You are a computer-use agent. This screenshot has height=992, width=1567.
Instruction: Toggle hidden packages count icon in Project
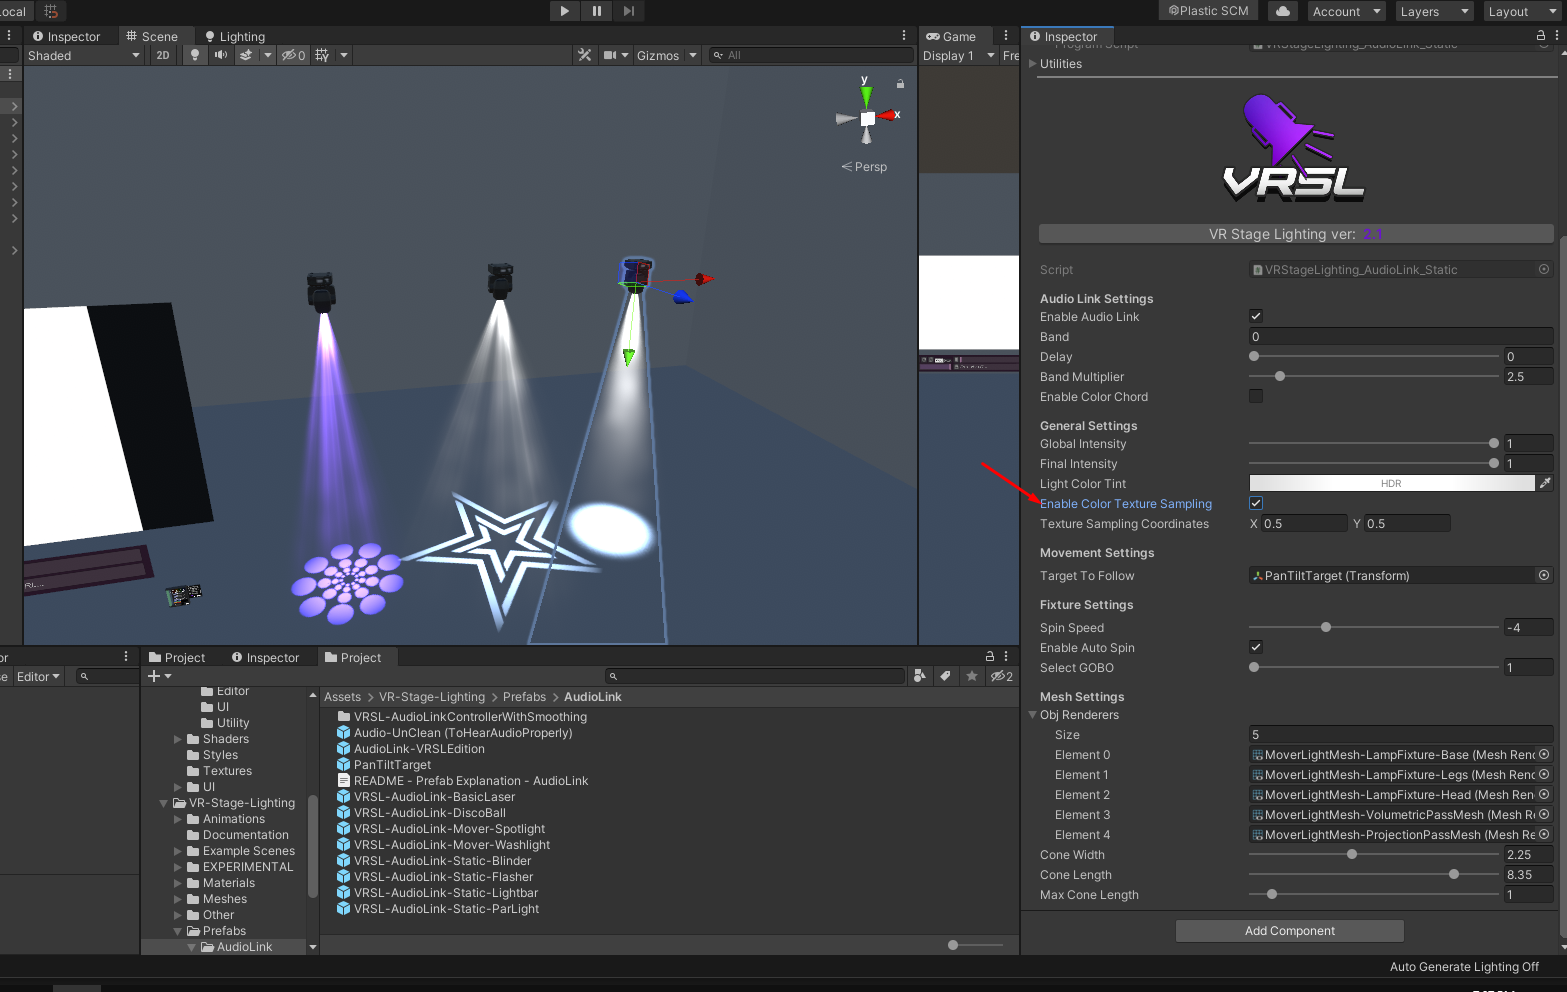(x=1002, y=676)
